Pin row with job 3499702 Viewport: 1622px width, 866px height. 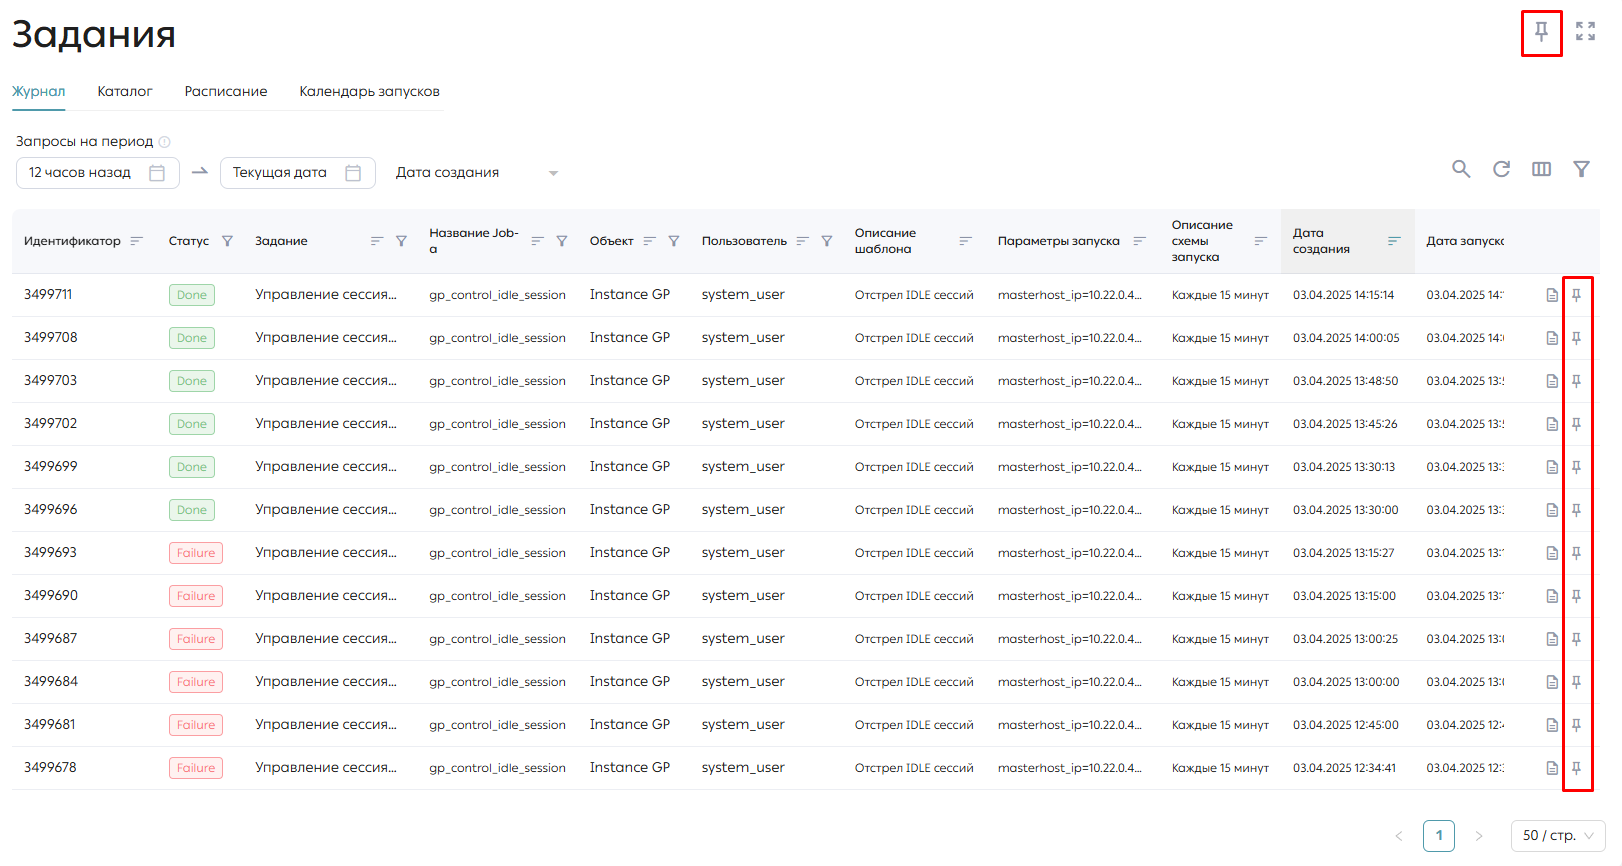tap(1576, 424)
